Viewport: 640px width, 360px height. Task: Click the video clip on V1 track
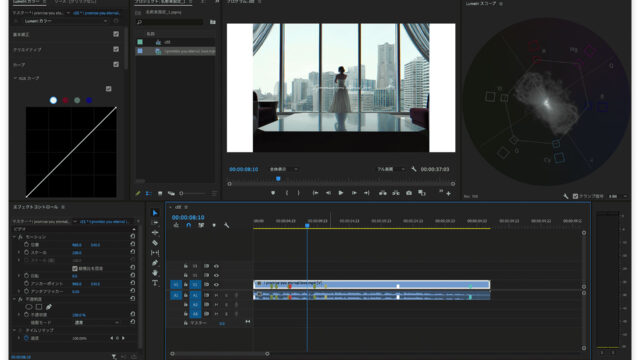coord(371,284)
